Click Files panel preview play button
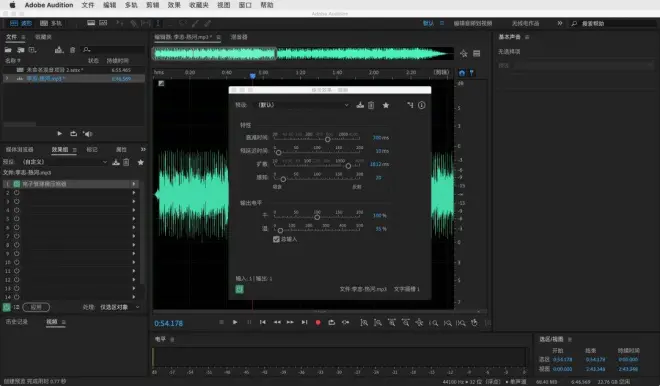 coord(59,133)
